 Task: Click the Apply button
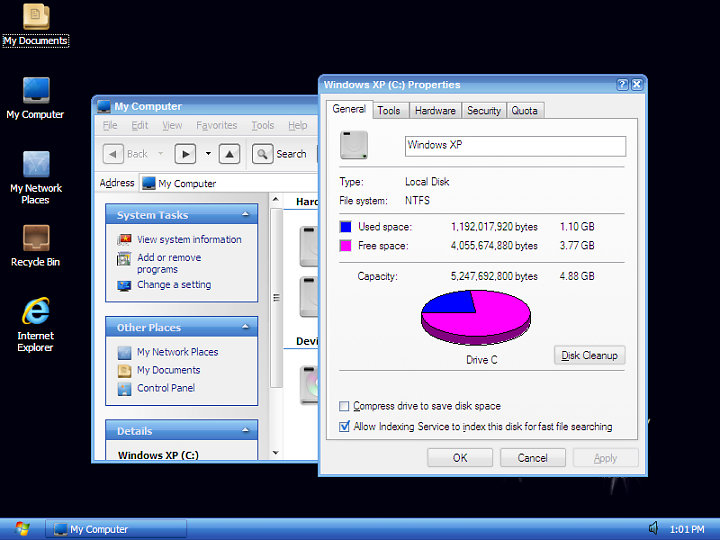click(605, 458)
